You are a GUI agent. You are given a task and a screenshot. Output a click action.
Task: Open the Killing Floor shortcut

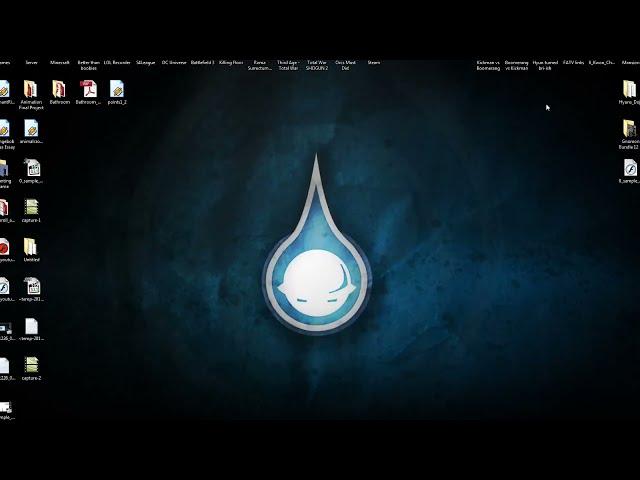(x=231, y=62)
